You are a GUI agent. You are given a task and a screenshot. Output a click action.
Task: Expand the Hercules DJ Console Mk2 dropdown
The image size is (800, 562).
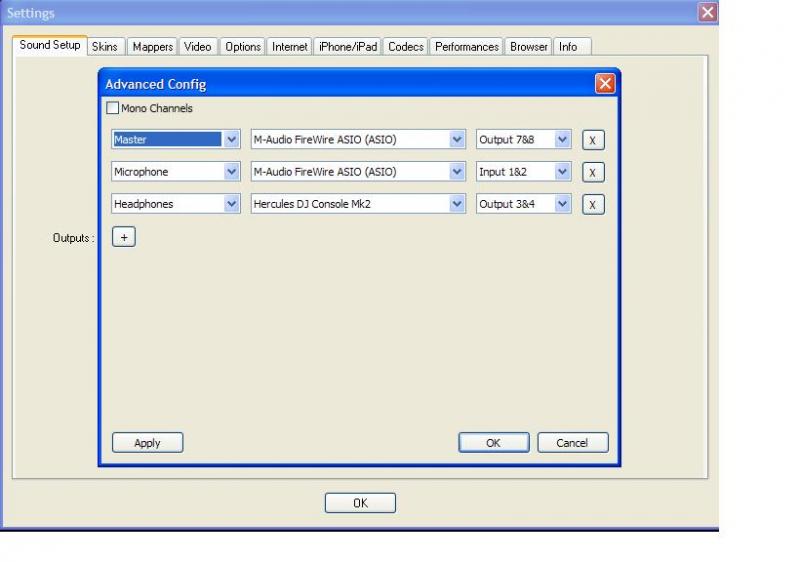pyautogui.click(x=358, y=203)
